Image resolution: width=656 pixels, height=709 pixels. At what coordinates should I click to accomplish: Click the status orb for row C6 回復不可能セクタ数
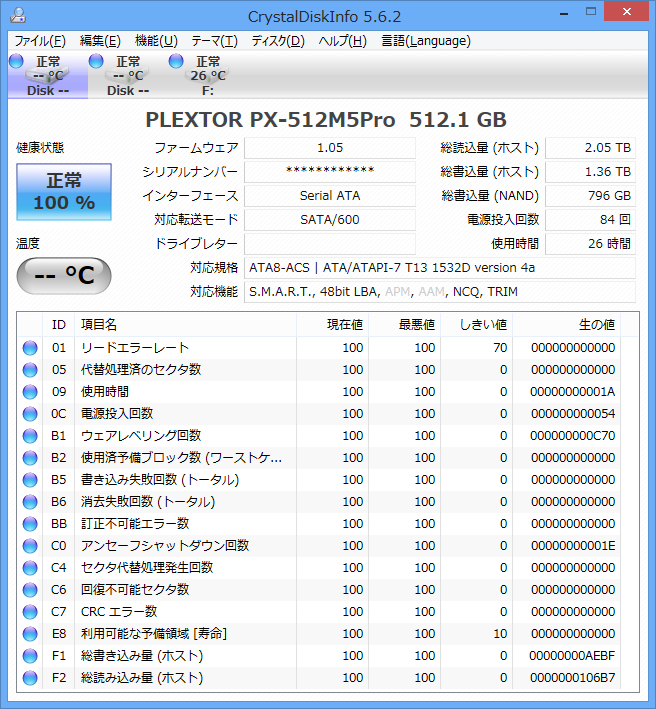tap(30, 590)
